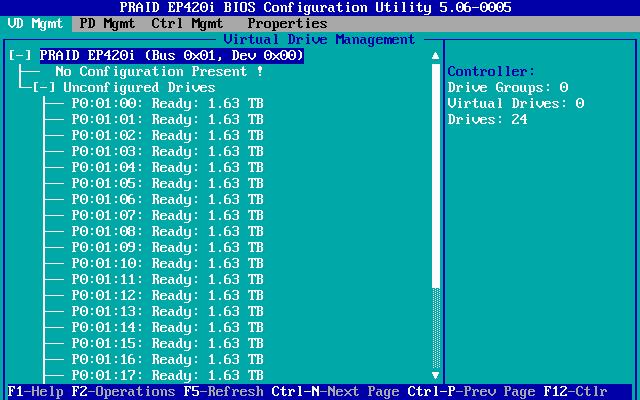640x400 pixels.
Task: Click the scrollbar down arrow
Action: tap(436, 375)
